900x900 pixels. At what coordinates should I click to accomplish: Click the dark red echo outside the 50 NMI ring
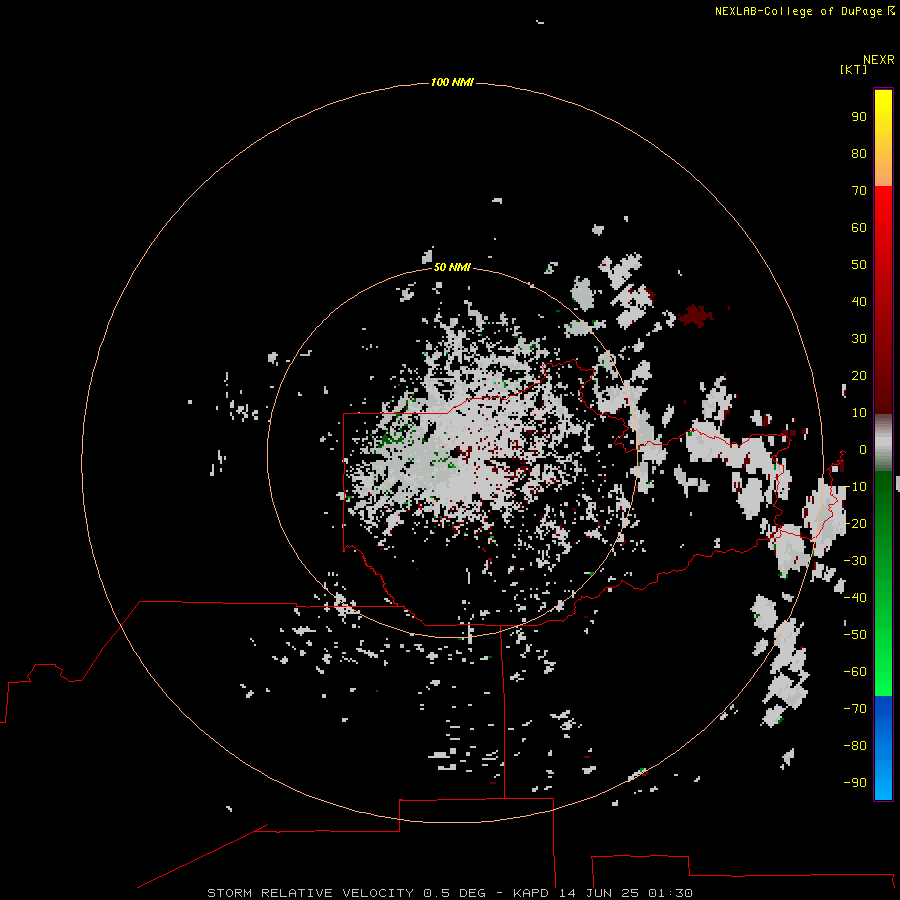point(695,316)
